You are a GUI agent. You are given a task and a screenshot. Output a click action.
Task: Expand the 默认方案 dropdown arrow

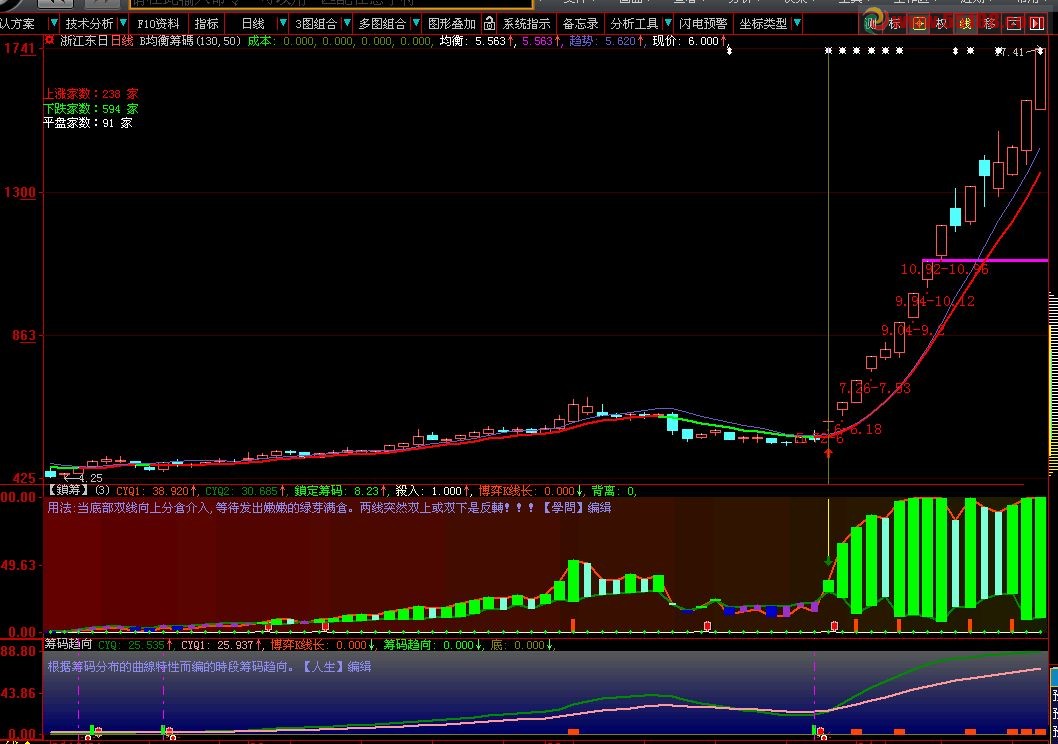[54, 24]
